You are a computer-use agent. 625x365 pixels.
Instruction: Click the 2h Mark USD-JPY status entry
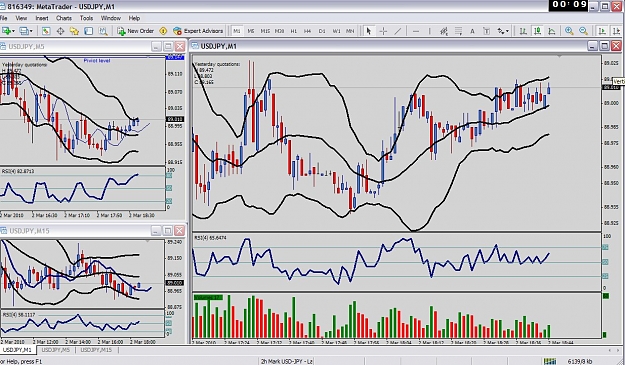coord(287,361)
